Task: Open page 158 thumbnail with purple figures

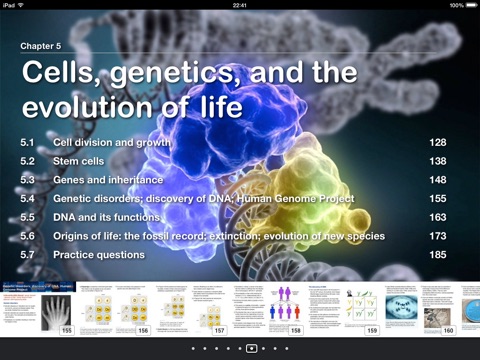Action: click(267, 309)
